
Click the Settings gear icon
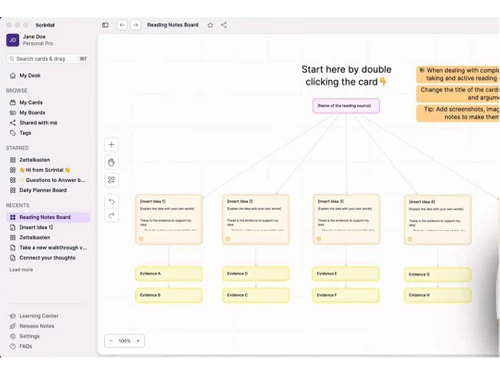(x=13, y=336)
